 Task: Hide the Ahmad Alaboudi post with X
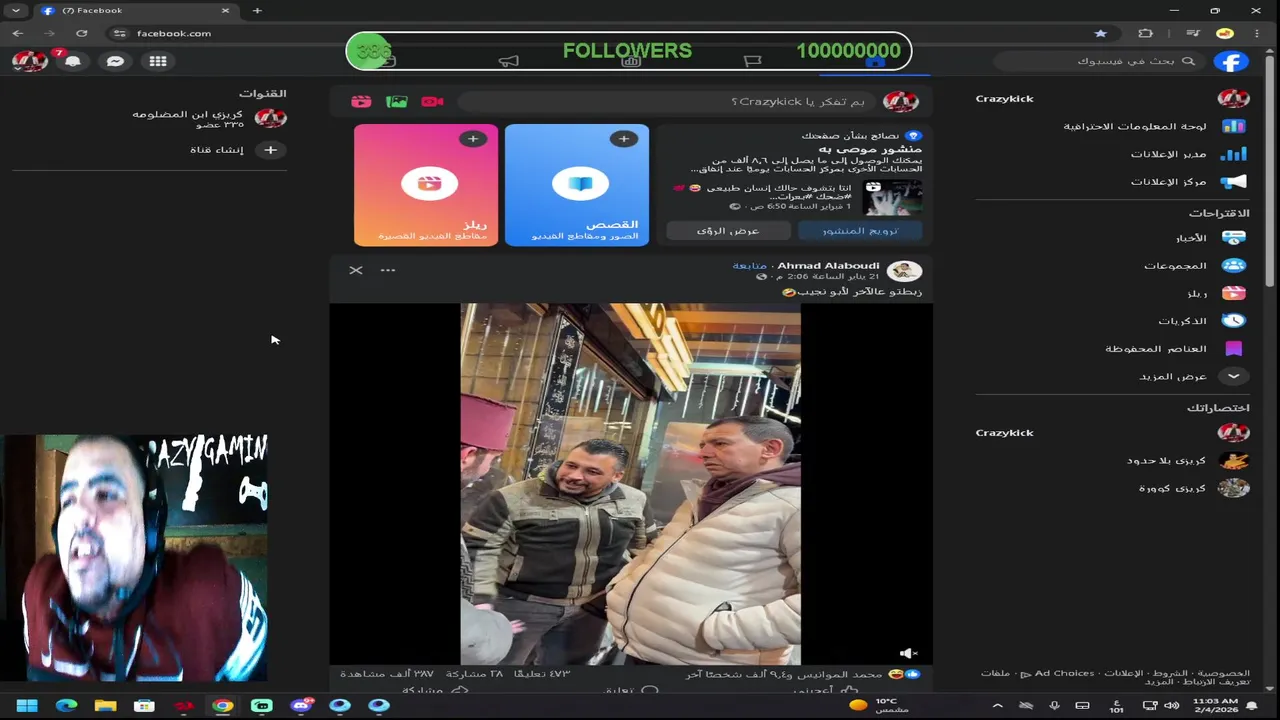(x=356, y=270)
